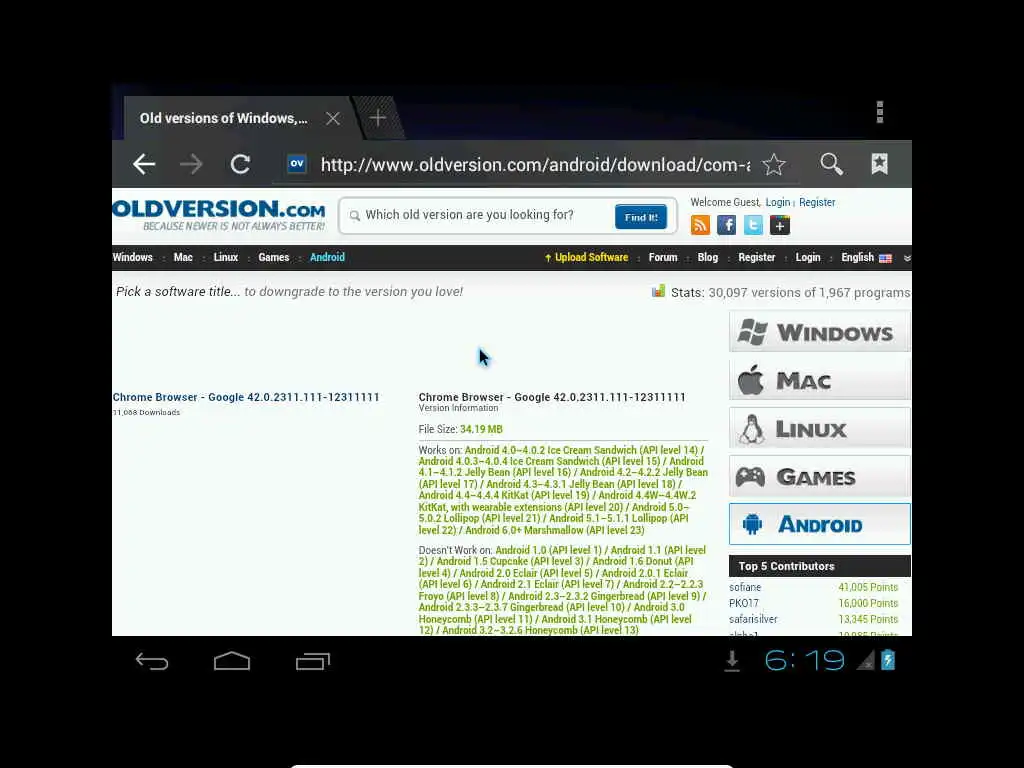The width and height of the screenshot is (1024, 768).
Task: Open the bookmarks list icon
Action: click(879, 164)
